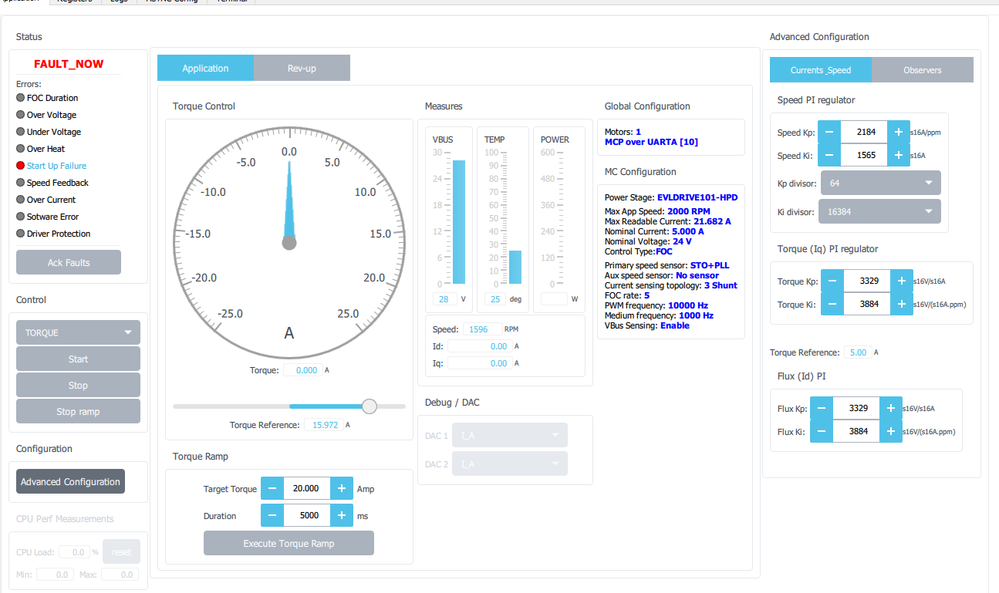This screenshot has height=593, width=999.
Task: Decrease Speed Ki with minus button
Action: pos(829,155)
